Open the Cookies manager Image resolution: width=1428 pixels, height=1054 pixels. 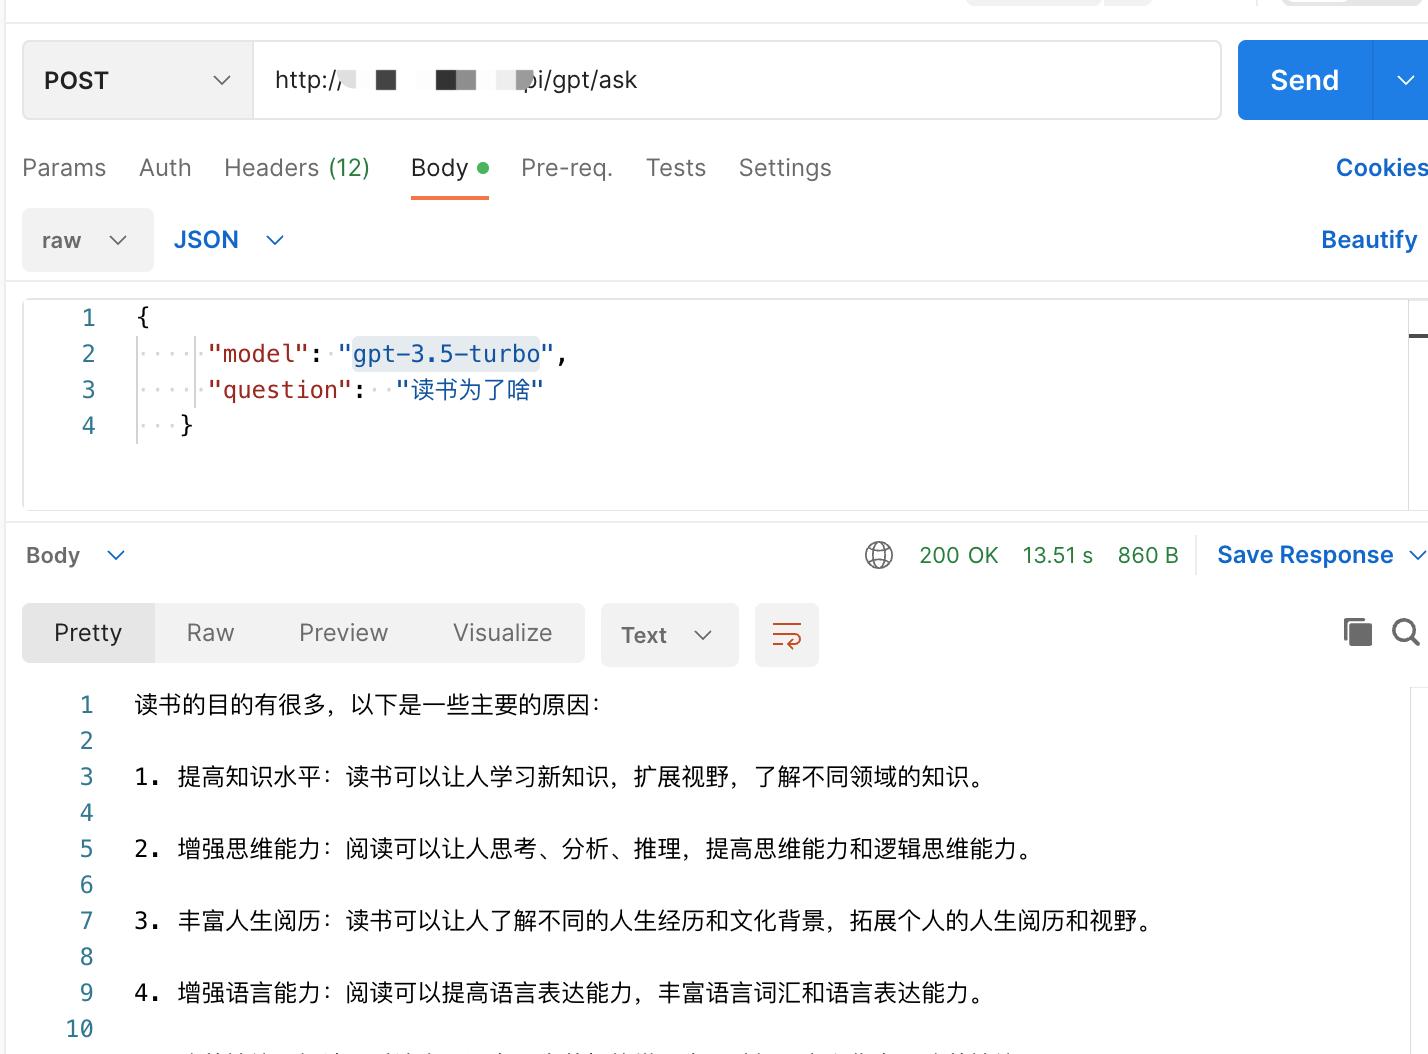click(x=1380, y=167)
